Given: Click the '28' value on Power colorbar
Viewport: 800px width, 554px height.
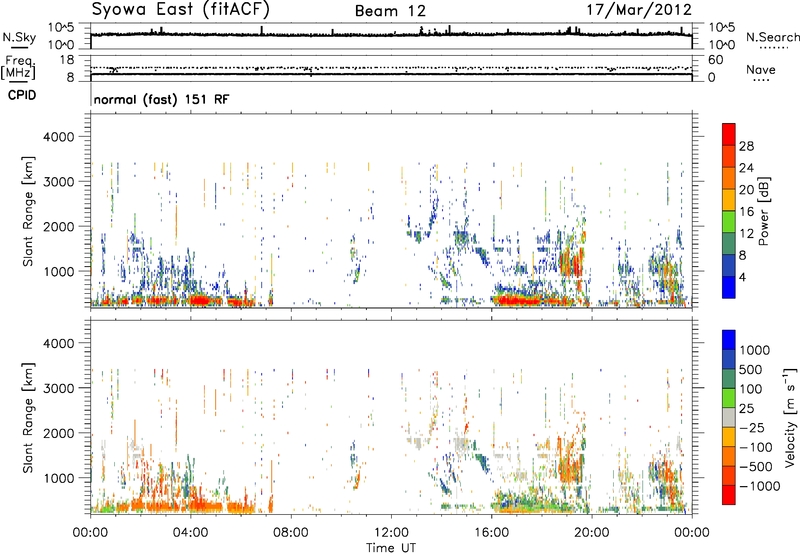Looking at the screenshot, I should click(746, 146).
